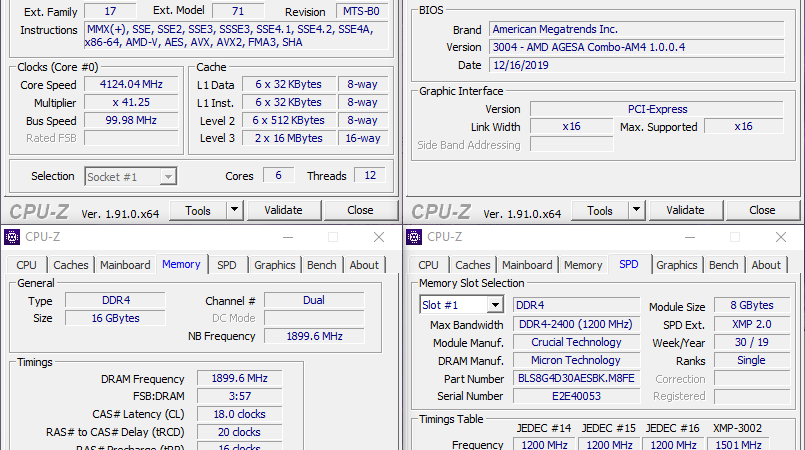Switch to CPU tab in SPD window

tap(428, 265)
